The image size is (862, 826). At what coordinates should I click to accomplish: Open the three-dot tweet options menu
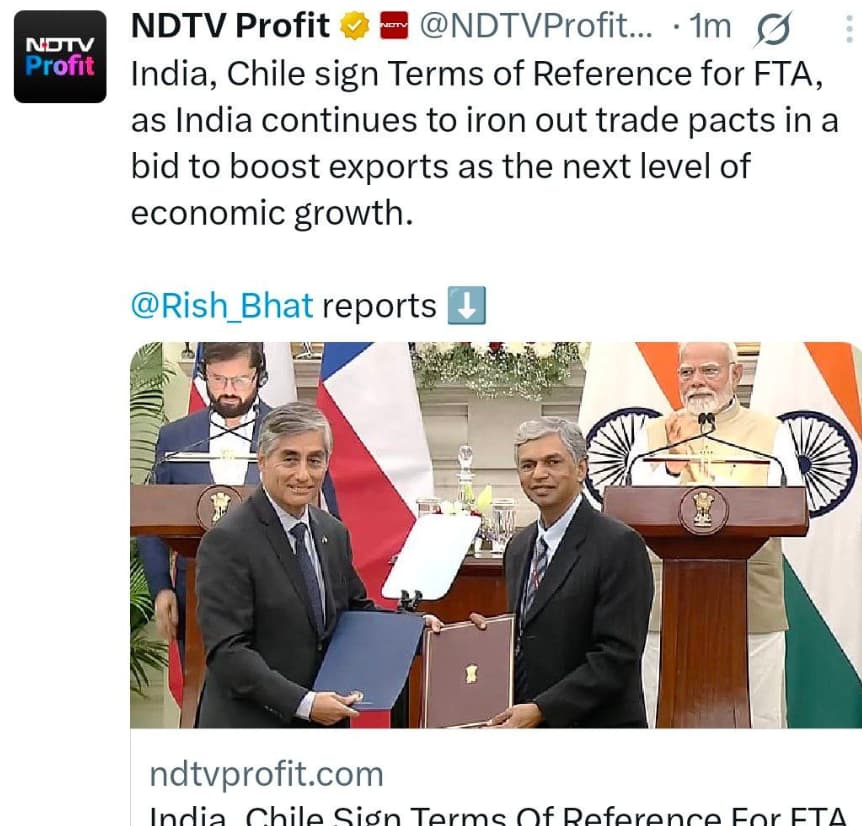point(849,28)
